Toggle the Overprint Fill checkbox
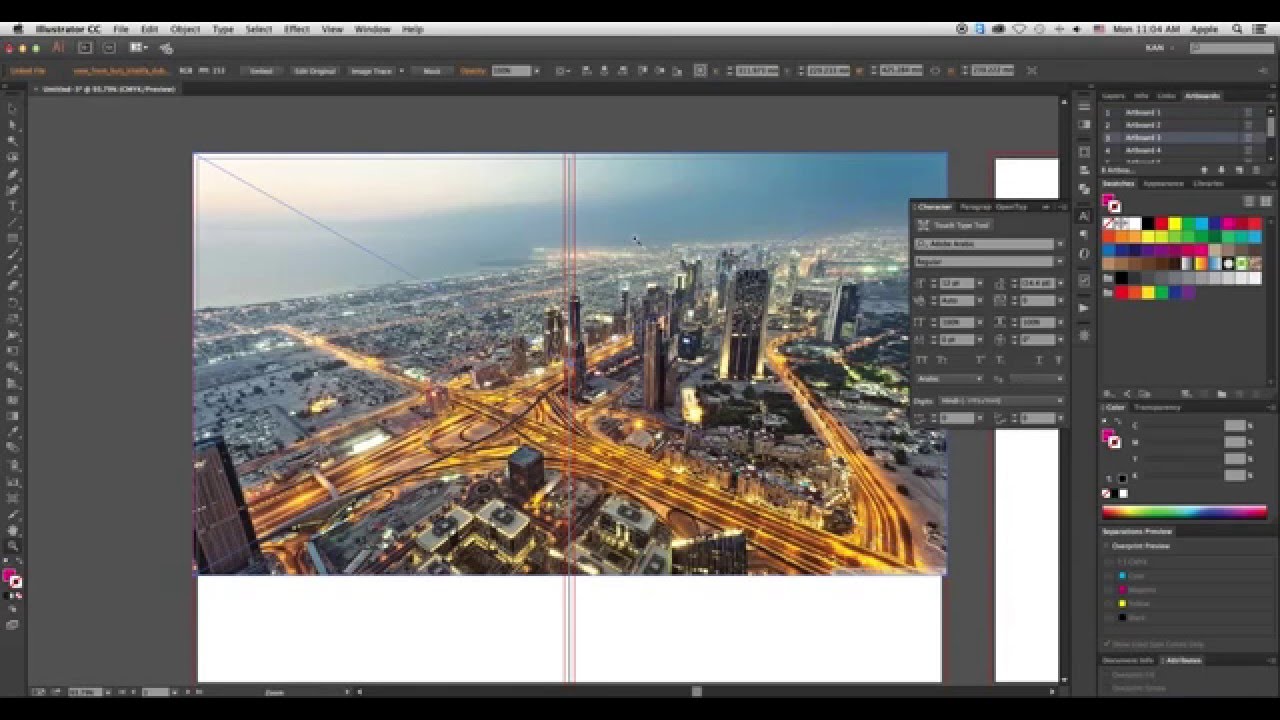 click(x=1108, y=675)
